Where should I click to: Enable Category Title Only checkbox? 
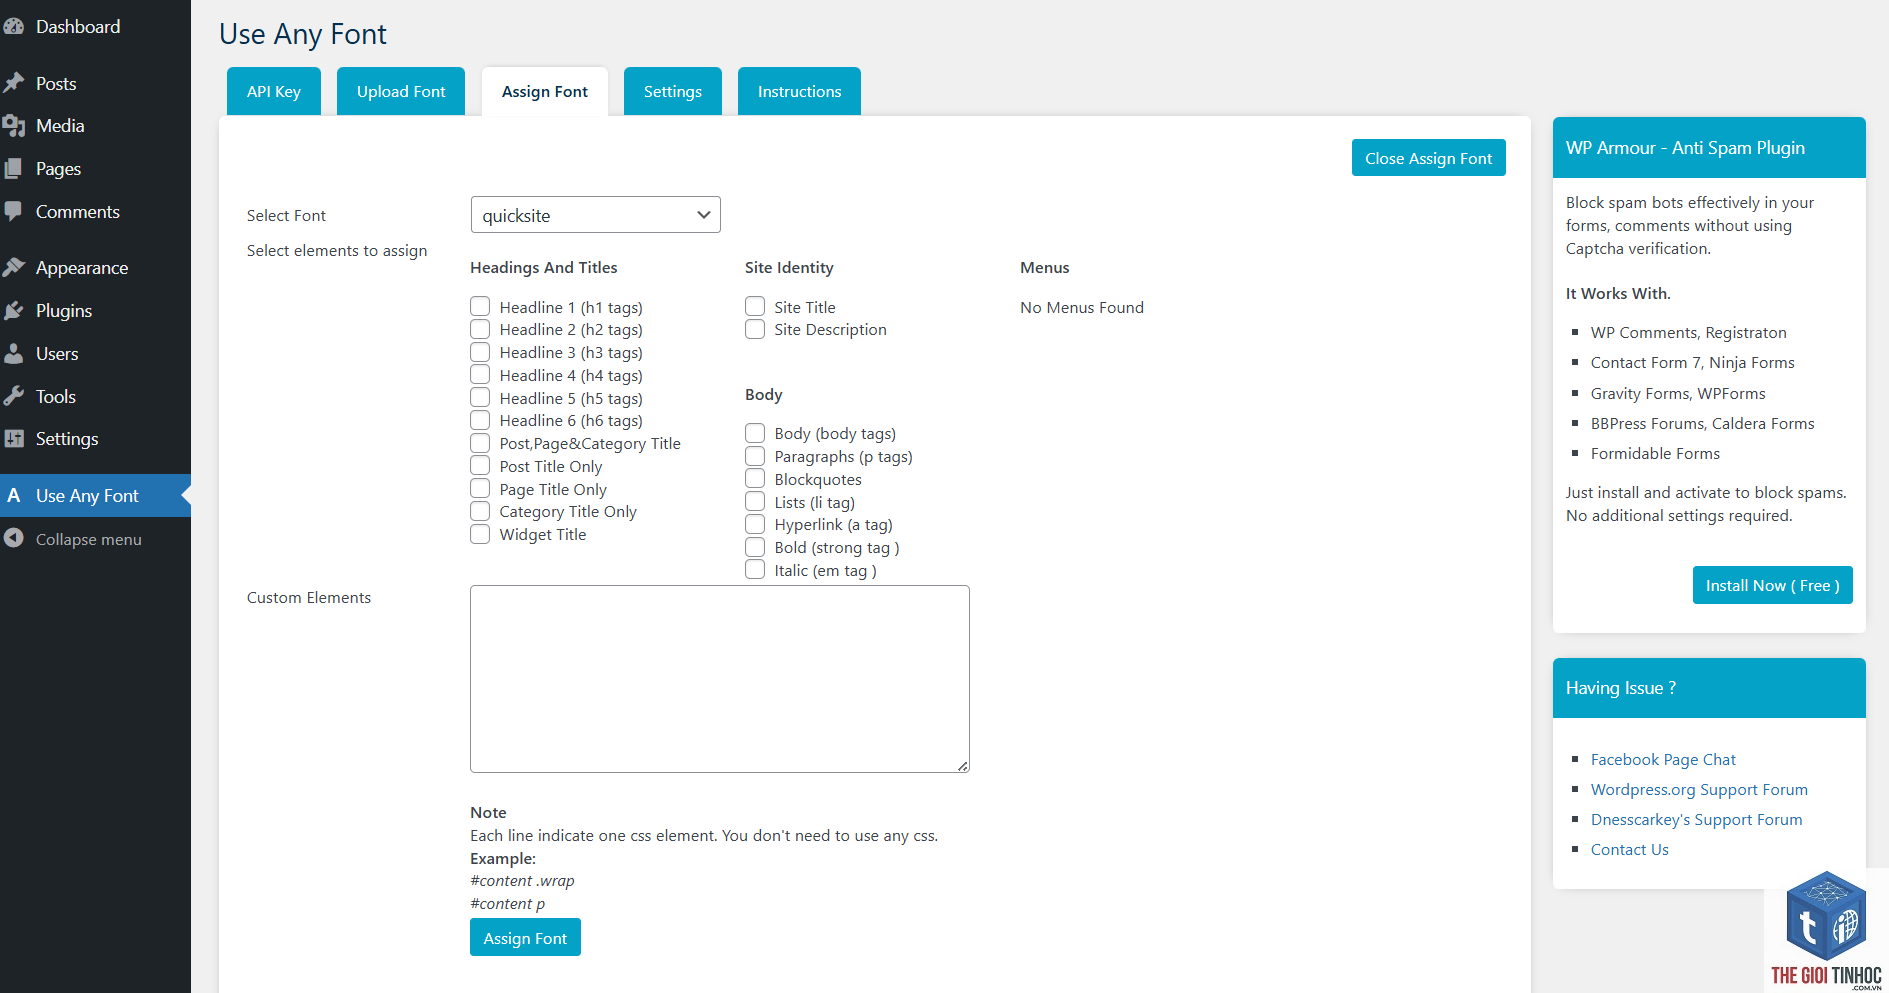click(x=480, y=511)
